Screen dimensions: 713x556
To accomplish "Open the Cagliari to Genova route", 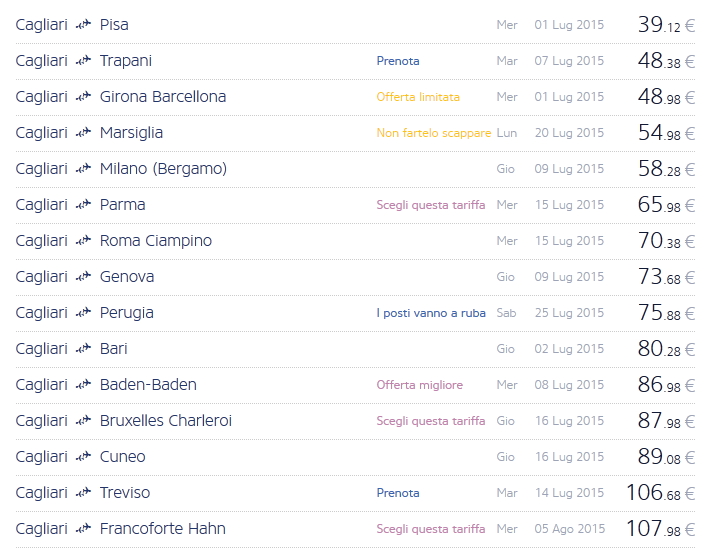I will (x=127, y=277).
